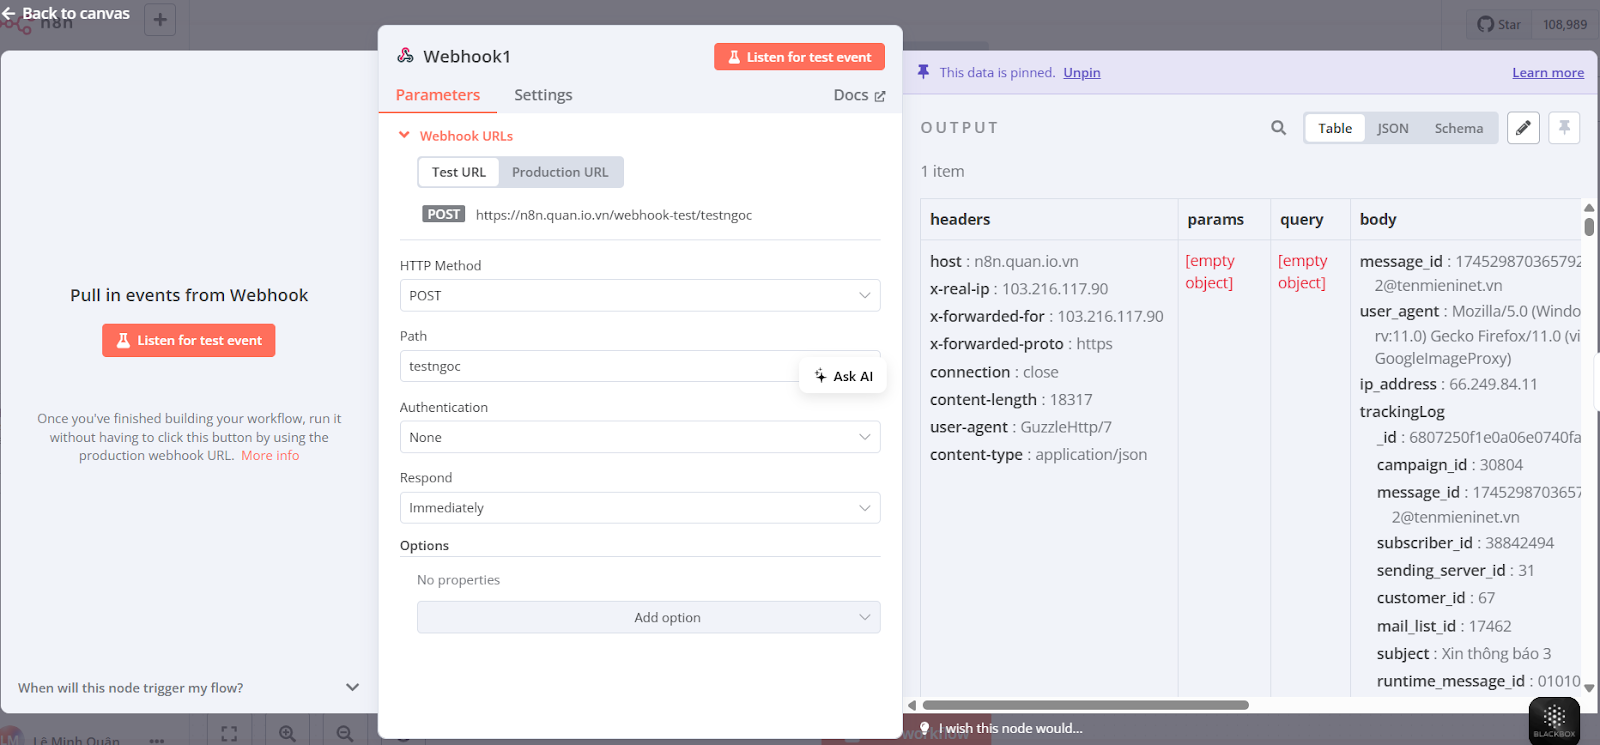This screenshot has height=745, width=1600.
Task: Click the pin icon in the pinned data banner
Action: point(923,72)
